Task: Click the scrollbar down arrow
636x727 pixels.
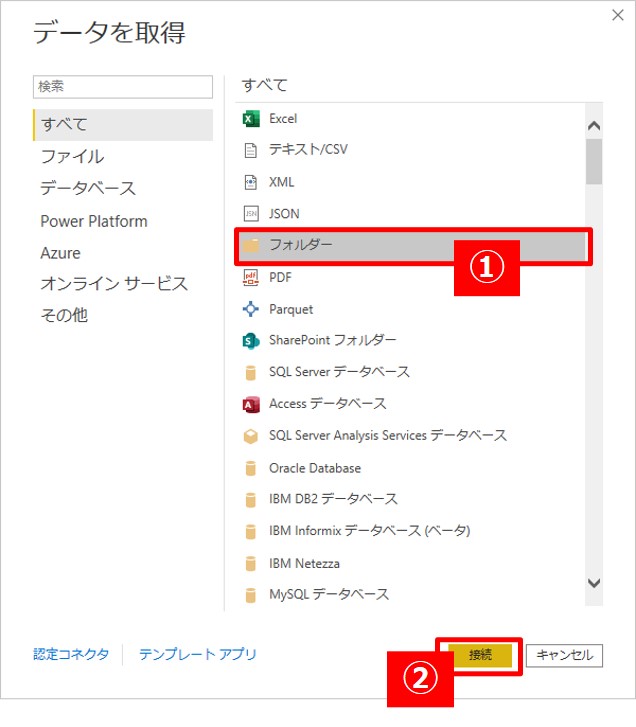Action: point(594,583)
